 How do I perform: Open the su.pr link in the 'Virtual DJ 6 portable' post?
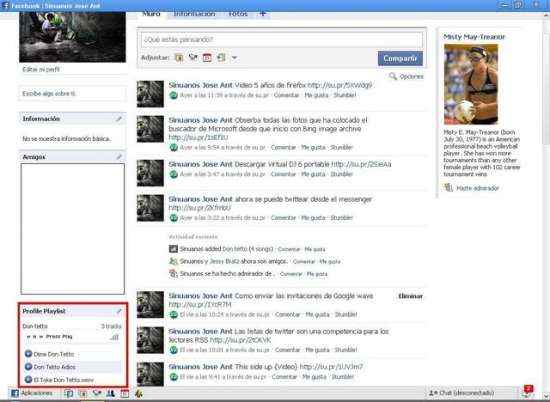point(361,164)
